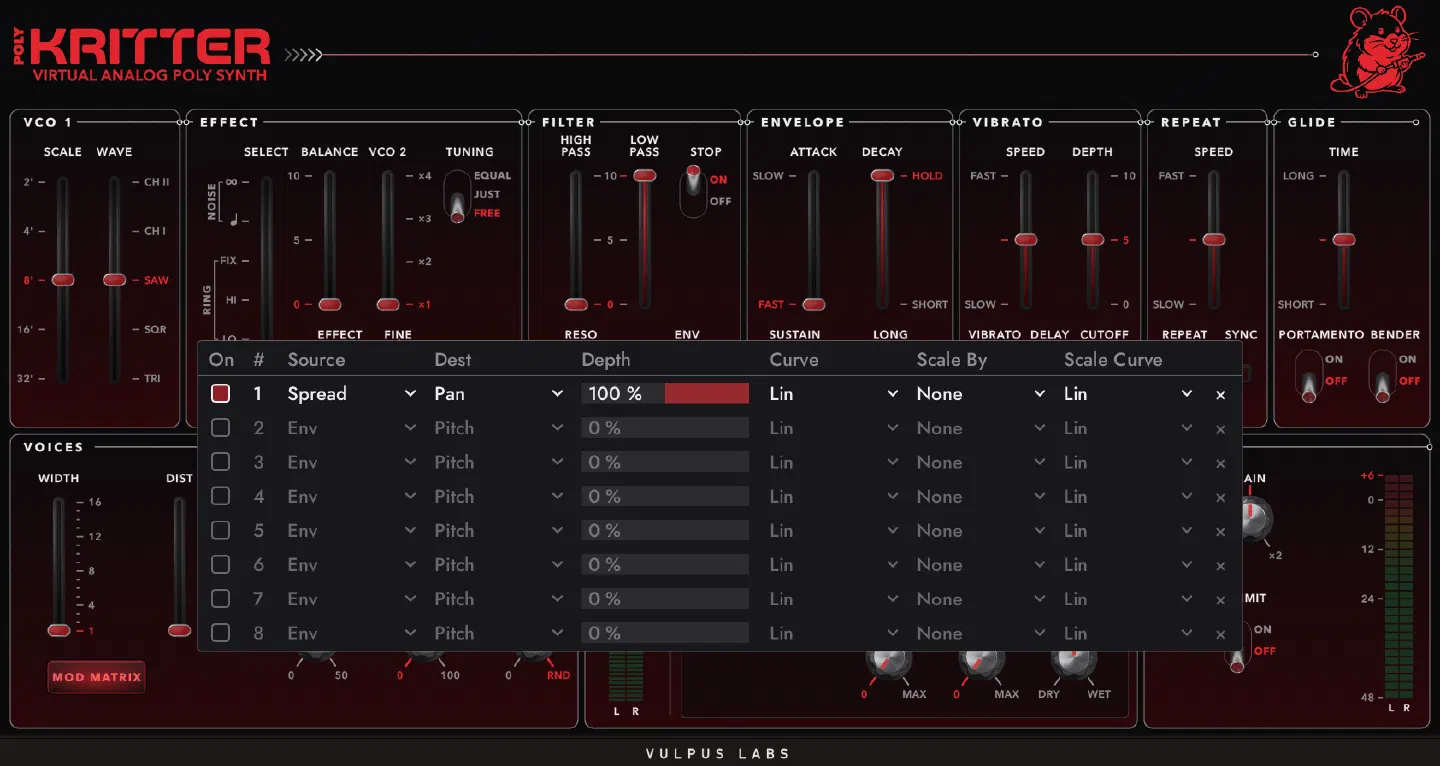The image size is (1440, 766).
Task: Click the X at the end of row 4
Action: (1220, 497)
